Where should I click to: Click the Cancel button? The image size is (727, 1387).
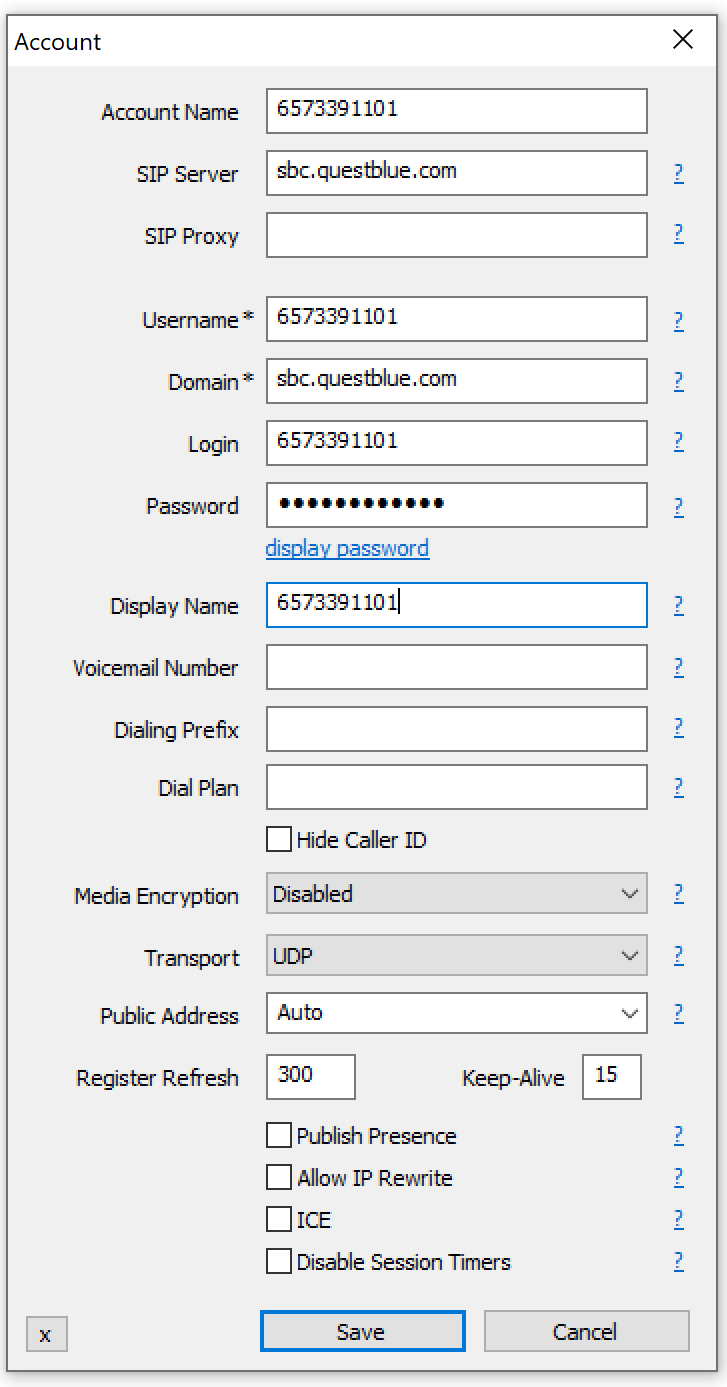click(586, 1332)
